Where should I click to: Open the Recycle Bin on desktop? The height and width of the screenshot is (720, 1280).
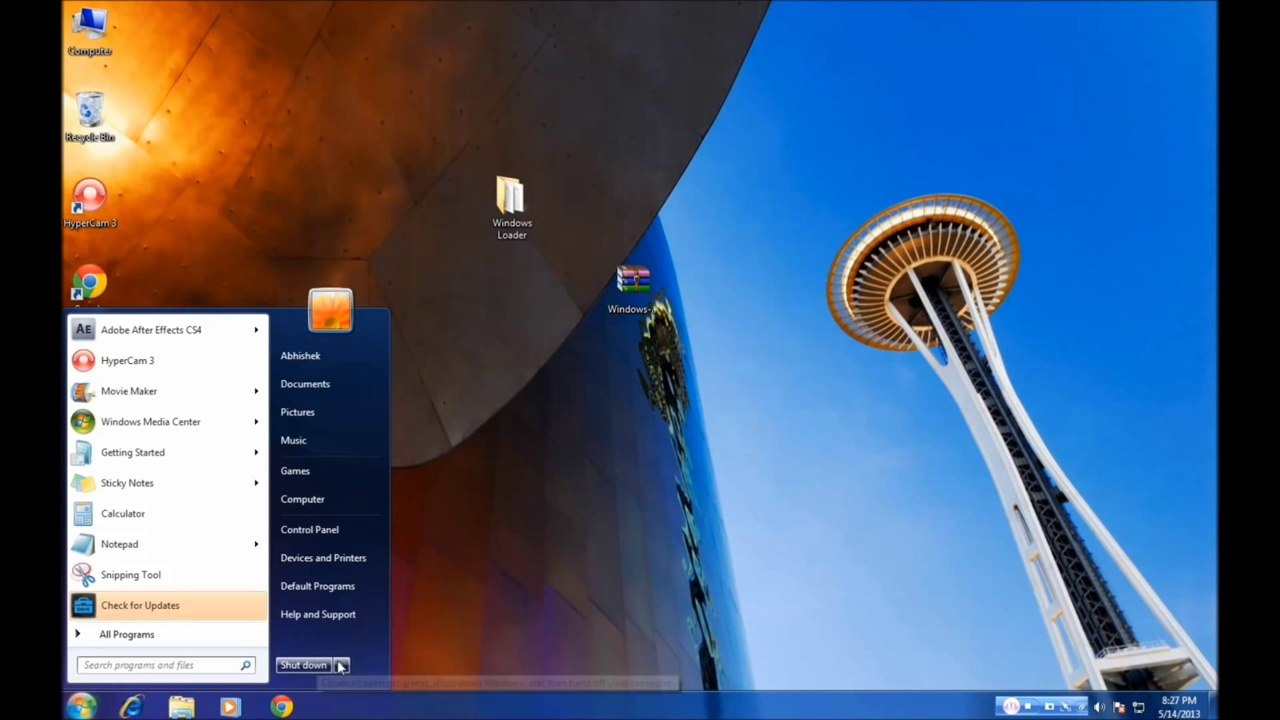coord(89,117)
